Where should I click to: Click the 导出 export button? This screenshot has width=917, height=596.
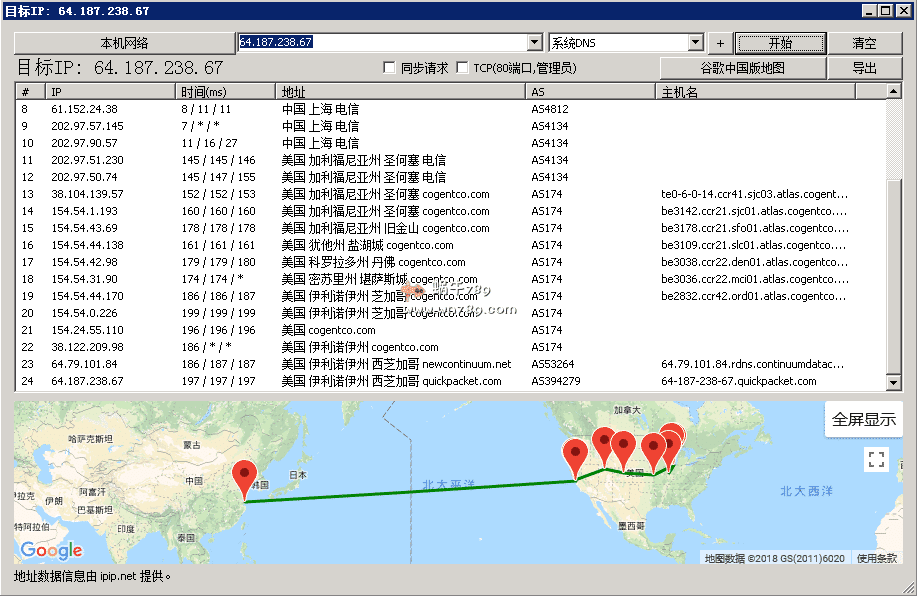(x=864, y=68)
